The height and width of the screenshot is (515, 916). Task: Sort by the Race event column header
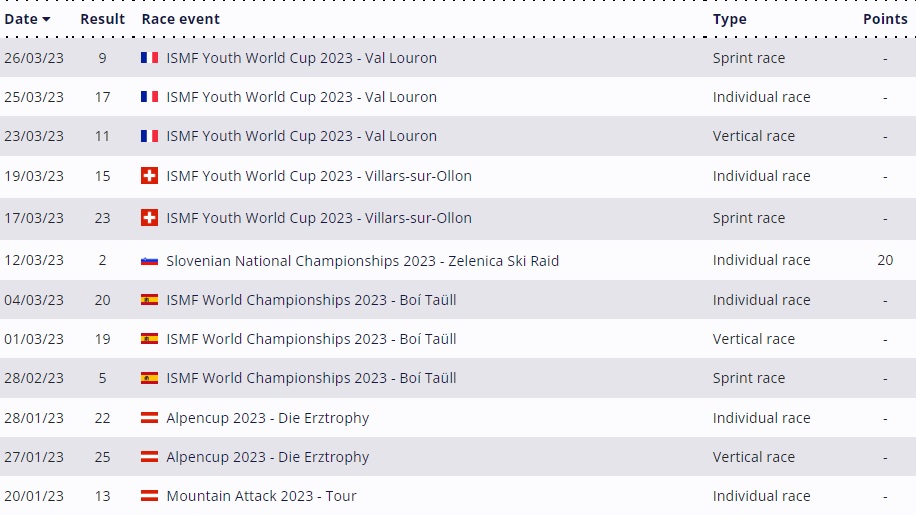tap(180, 19)
